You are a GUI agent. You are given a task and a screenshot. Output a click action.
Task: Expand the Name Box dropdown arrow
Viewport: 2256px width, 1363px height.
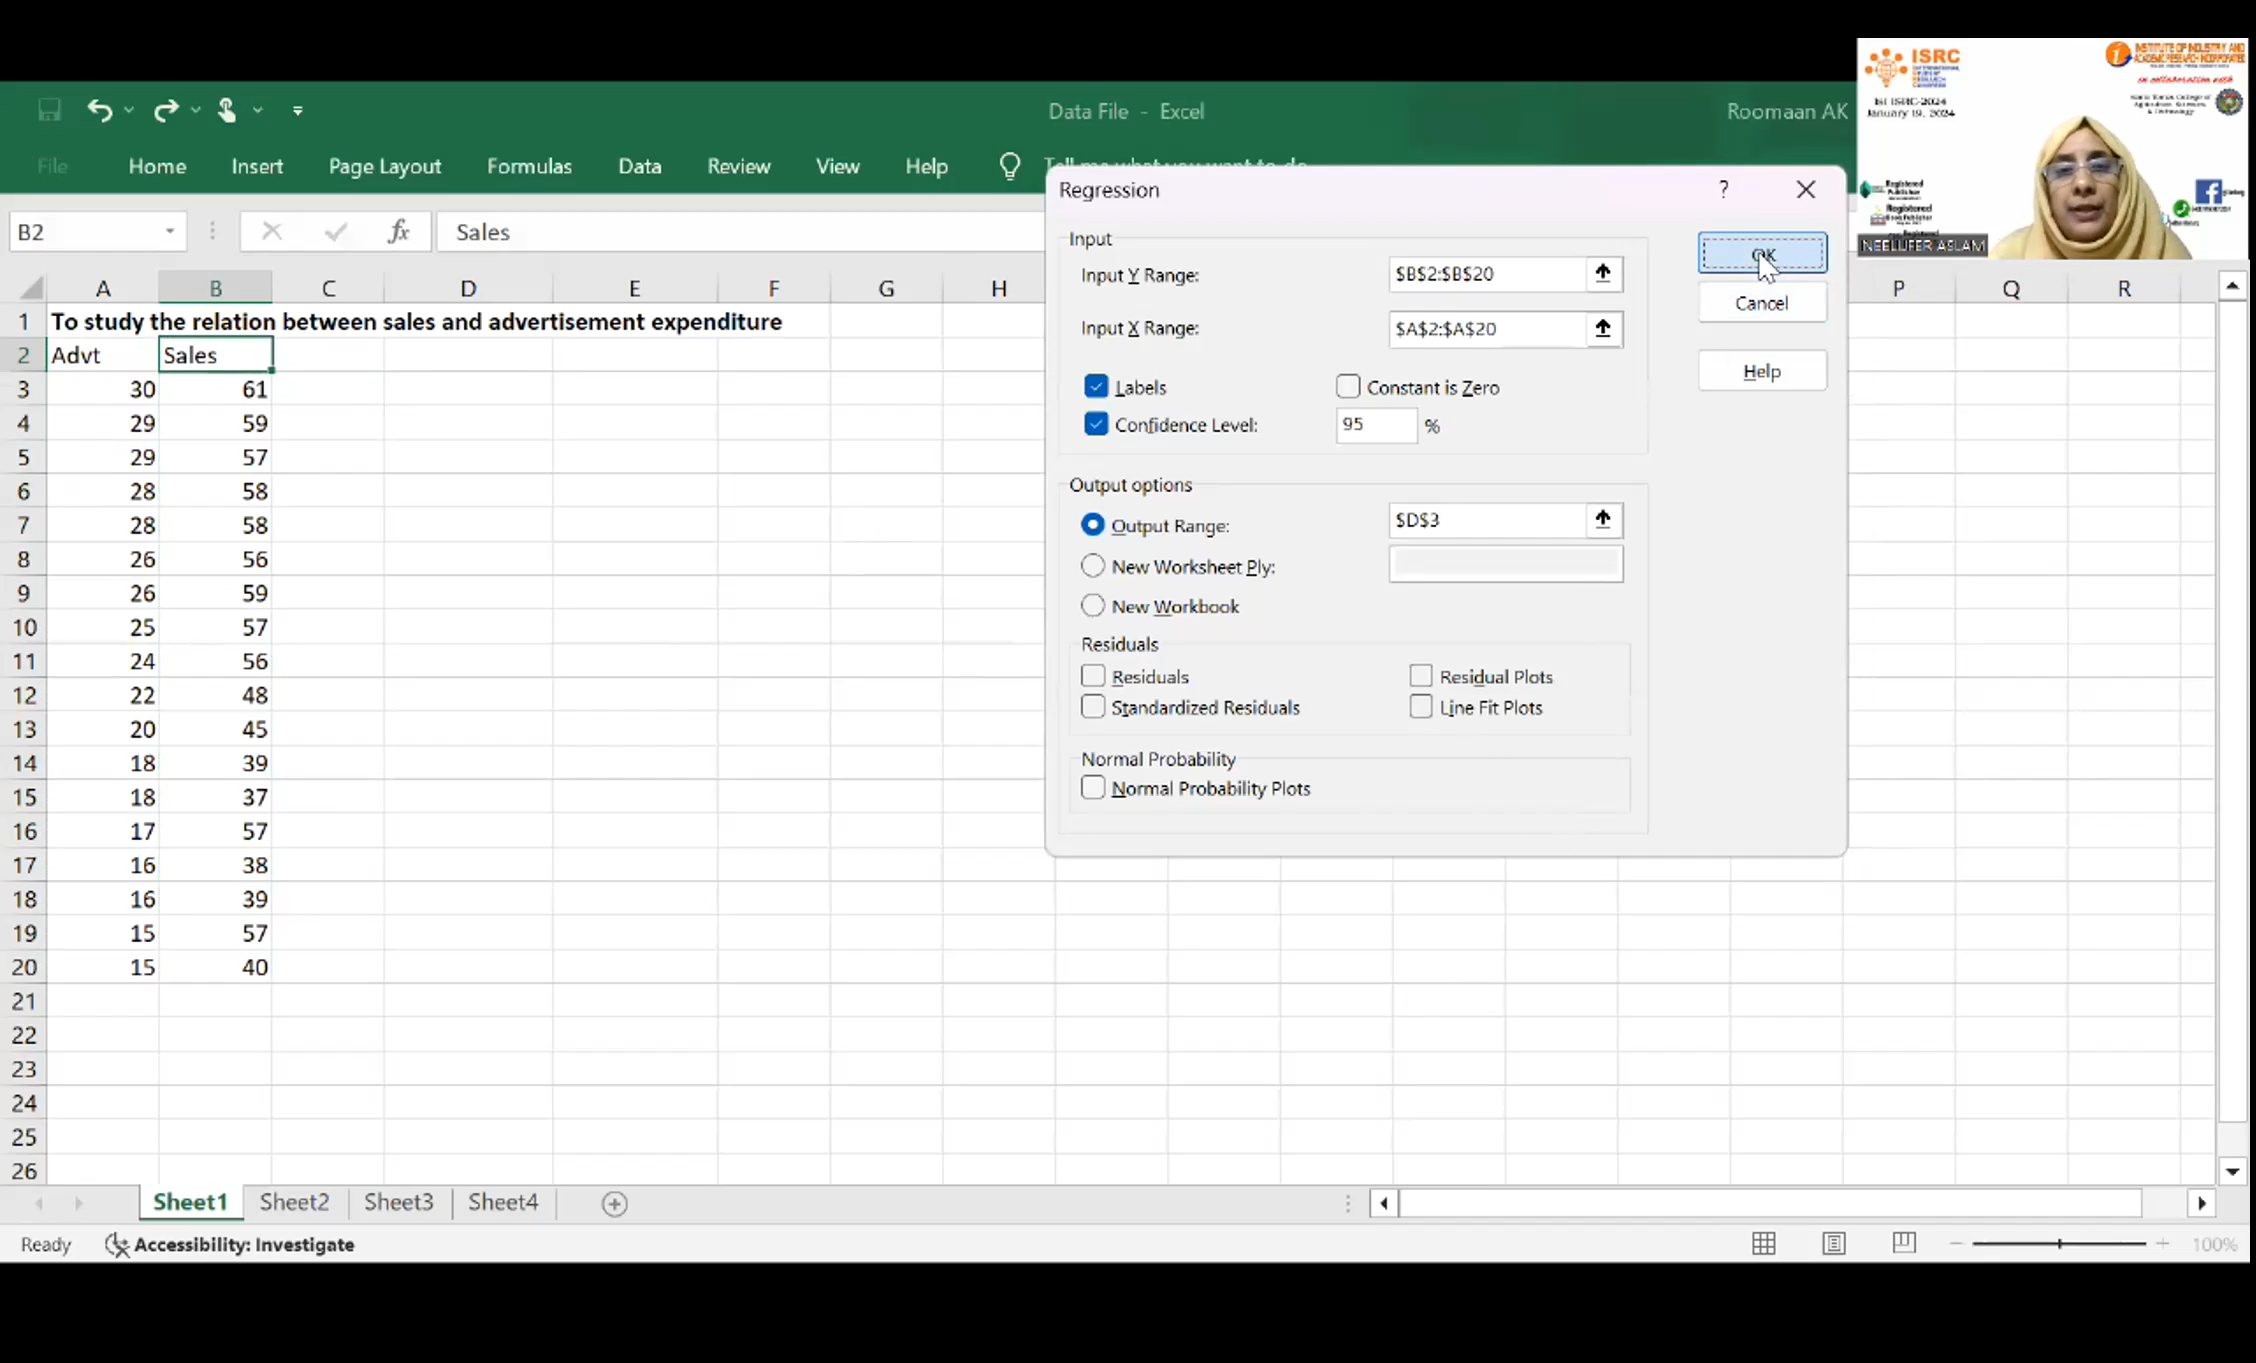pyautogui.click(x=170, y=232)
